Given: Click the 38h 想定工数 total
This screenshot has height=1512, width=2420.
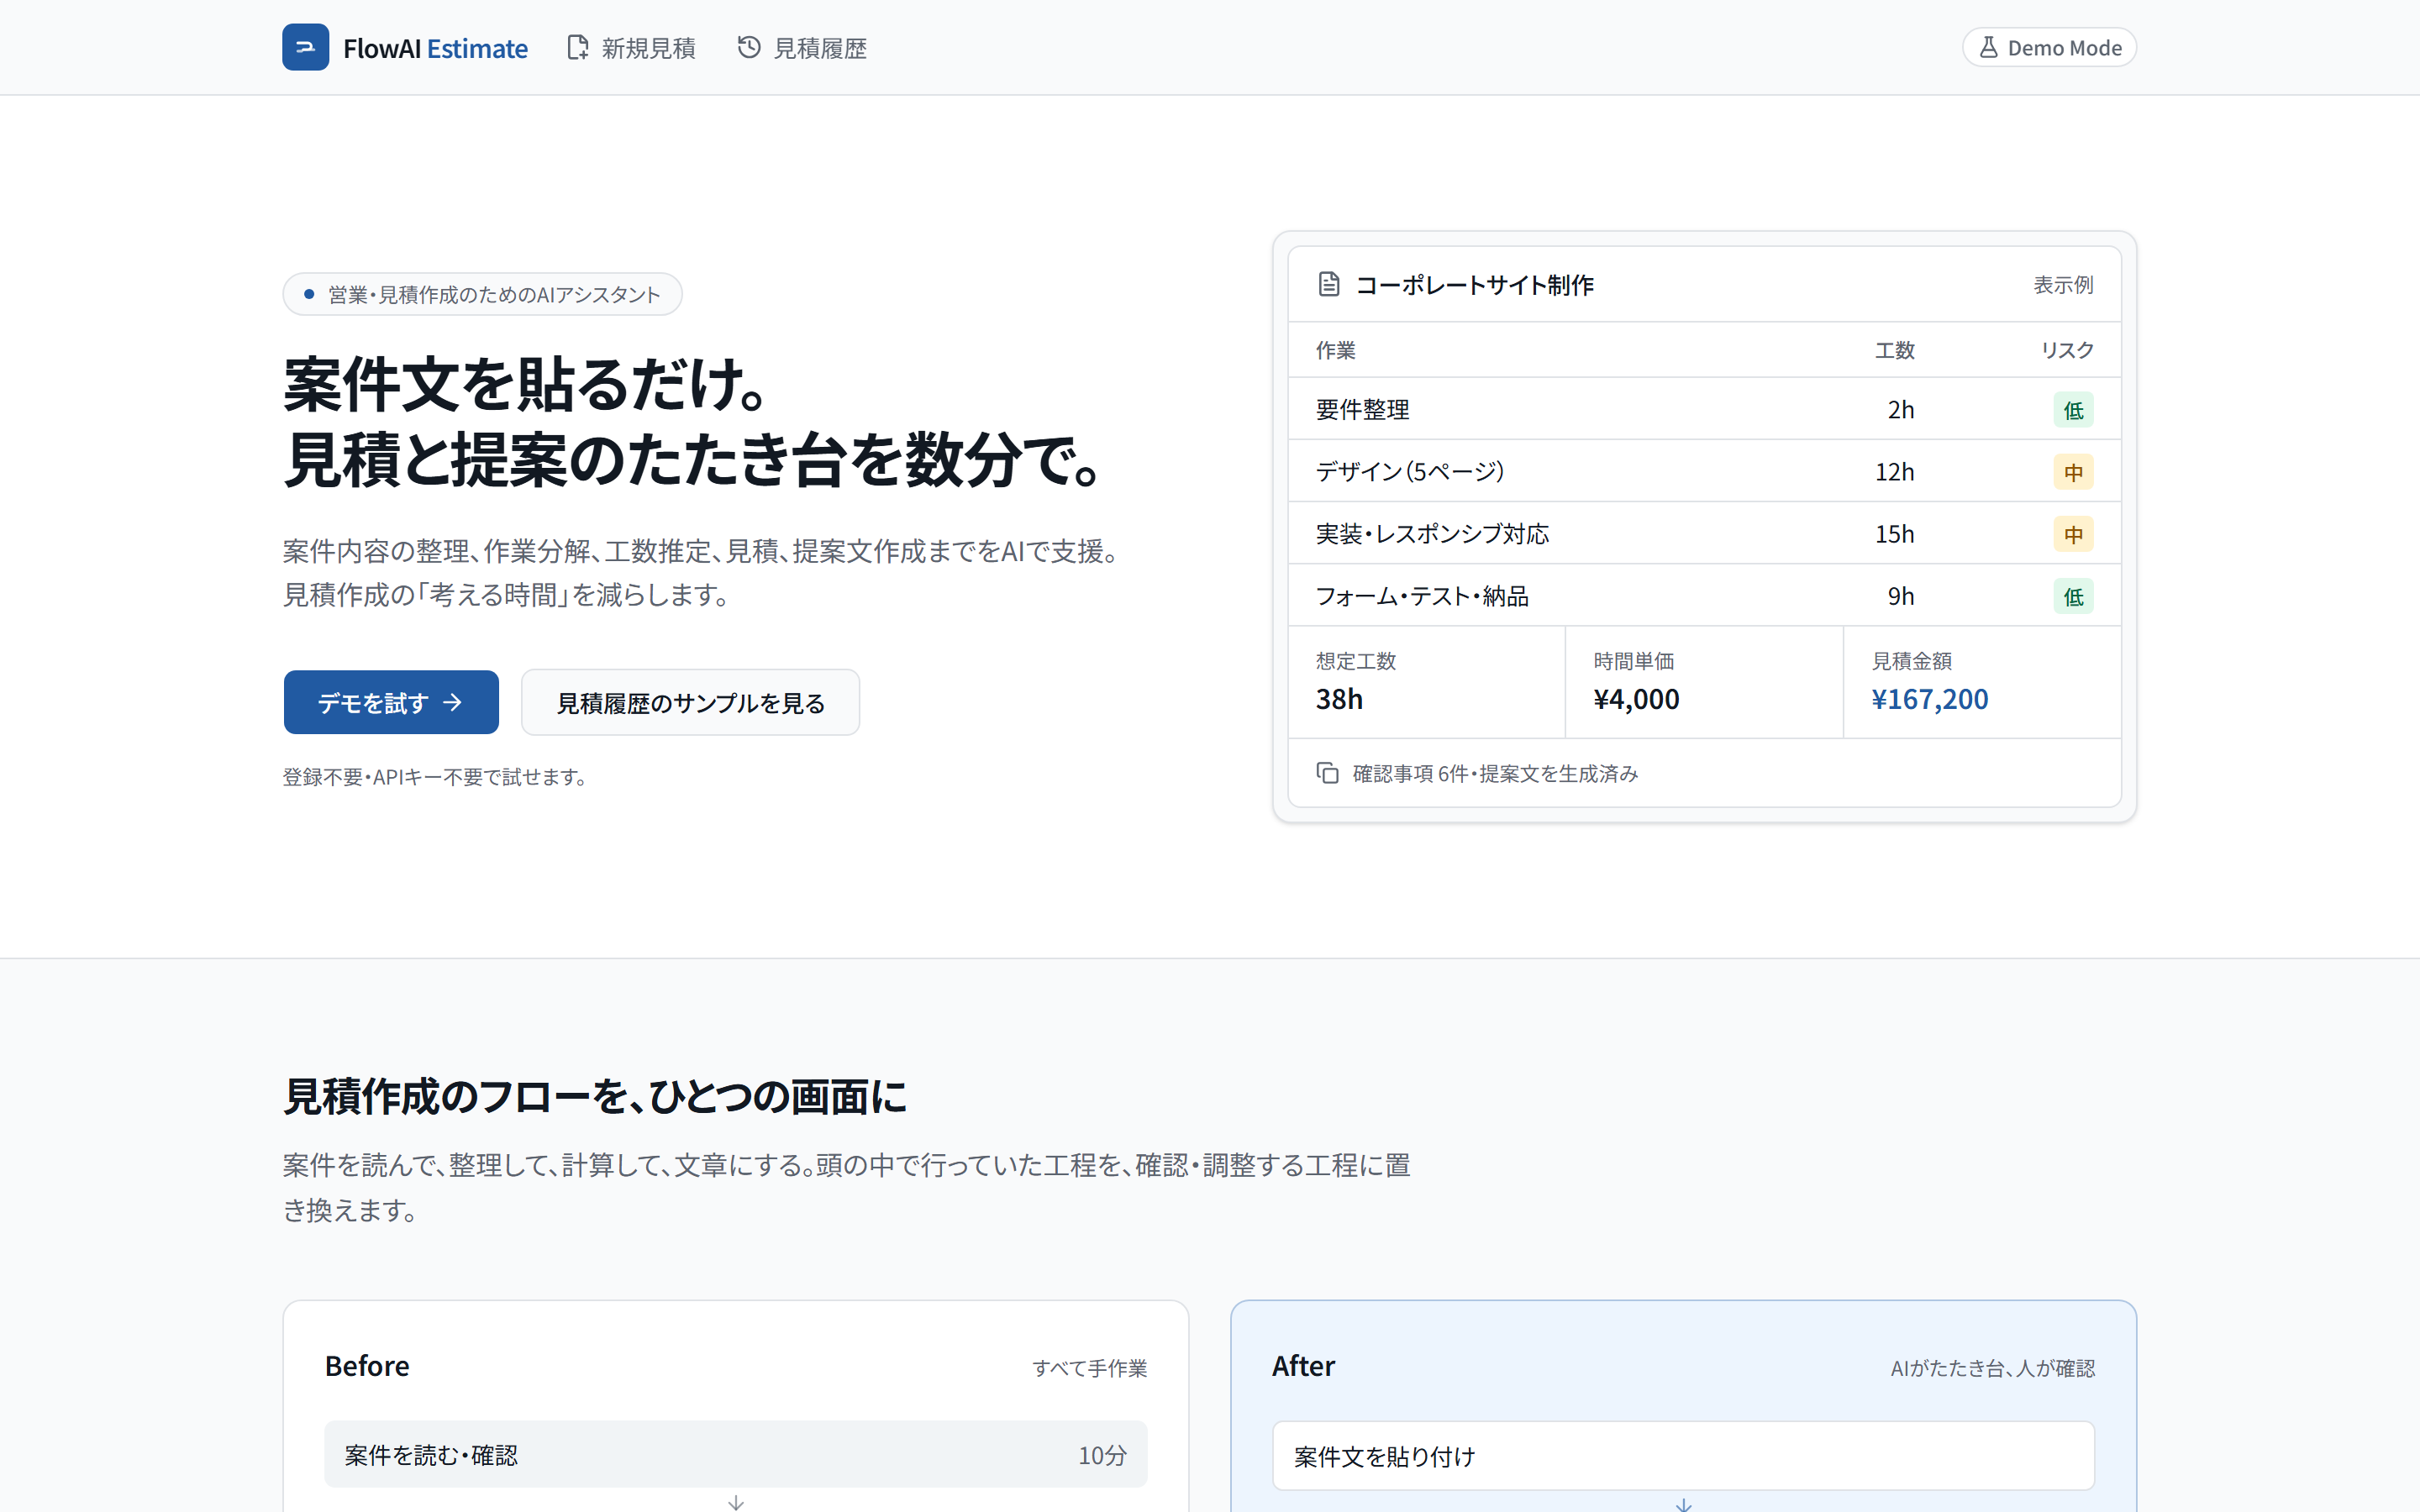Looking at the screenshot, I should pos(1339,699).
